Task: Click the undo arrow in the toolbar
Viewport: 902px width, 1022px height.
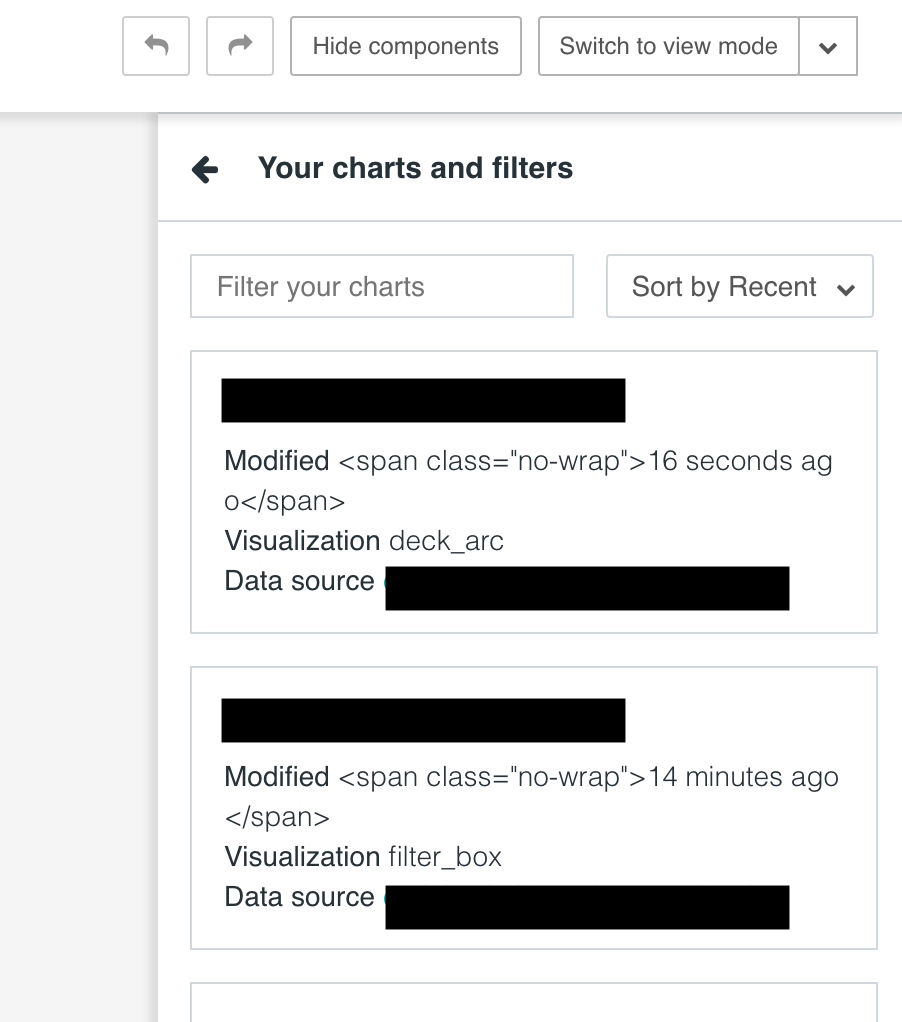Action: (x=155, y=45)
